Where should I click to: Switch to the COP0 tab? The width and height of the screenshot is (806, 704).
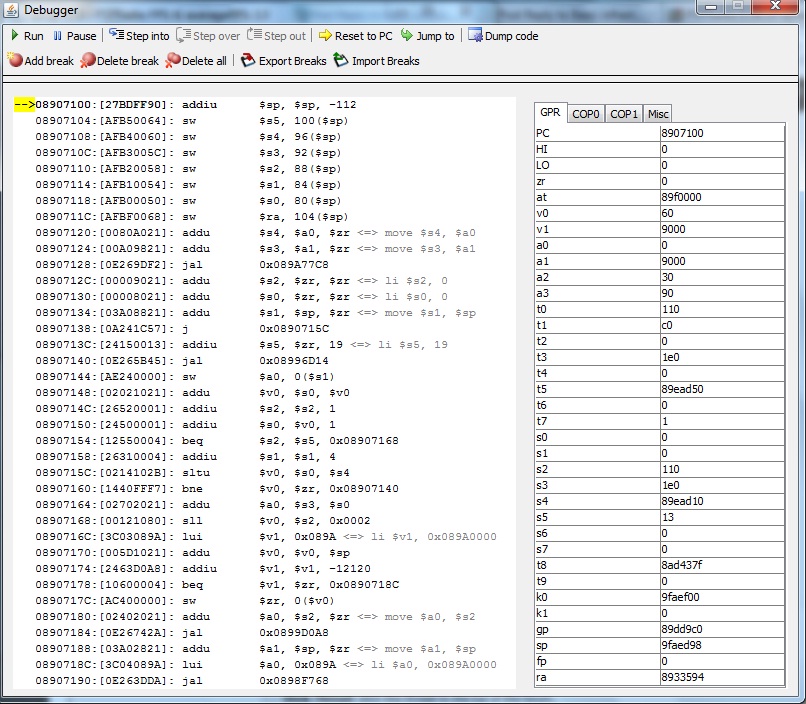click(586, 114)
